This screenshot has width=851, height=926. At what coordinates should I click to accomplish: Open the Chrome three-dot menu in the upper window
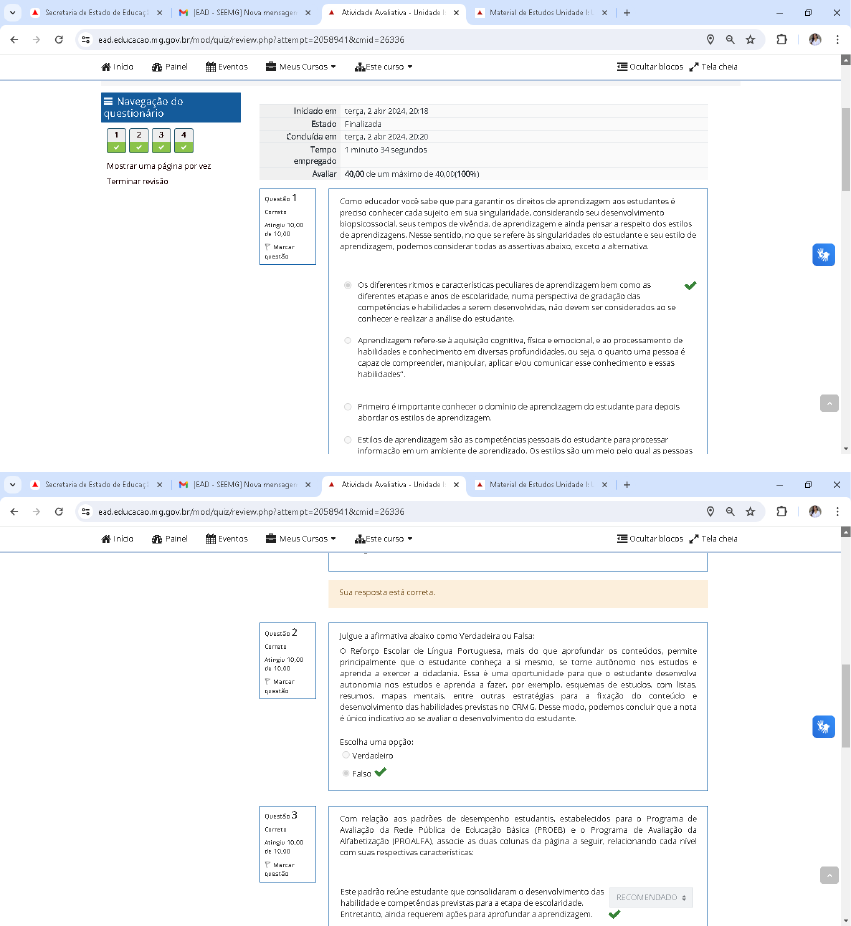pyautogui.click(x=837, y=40)
